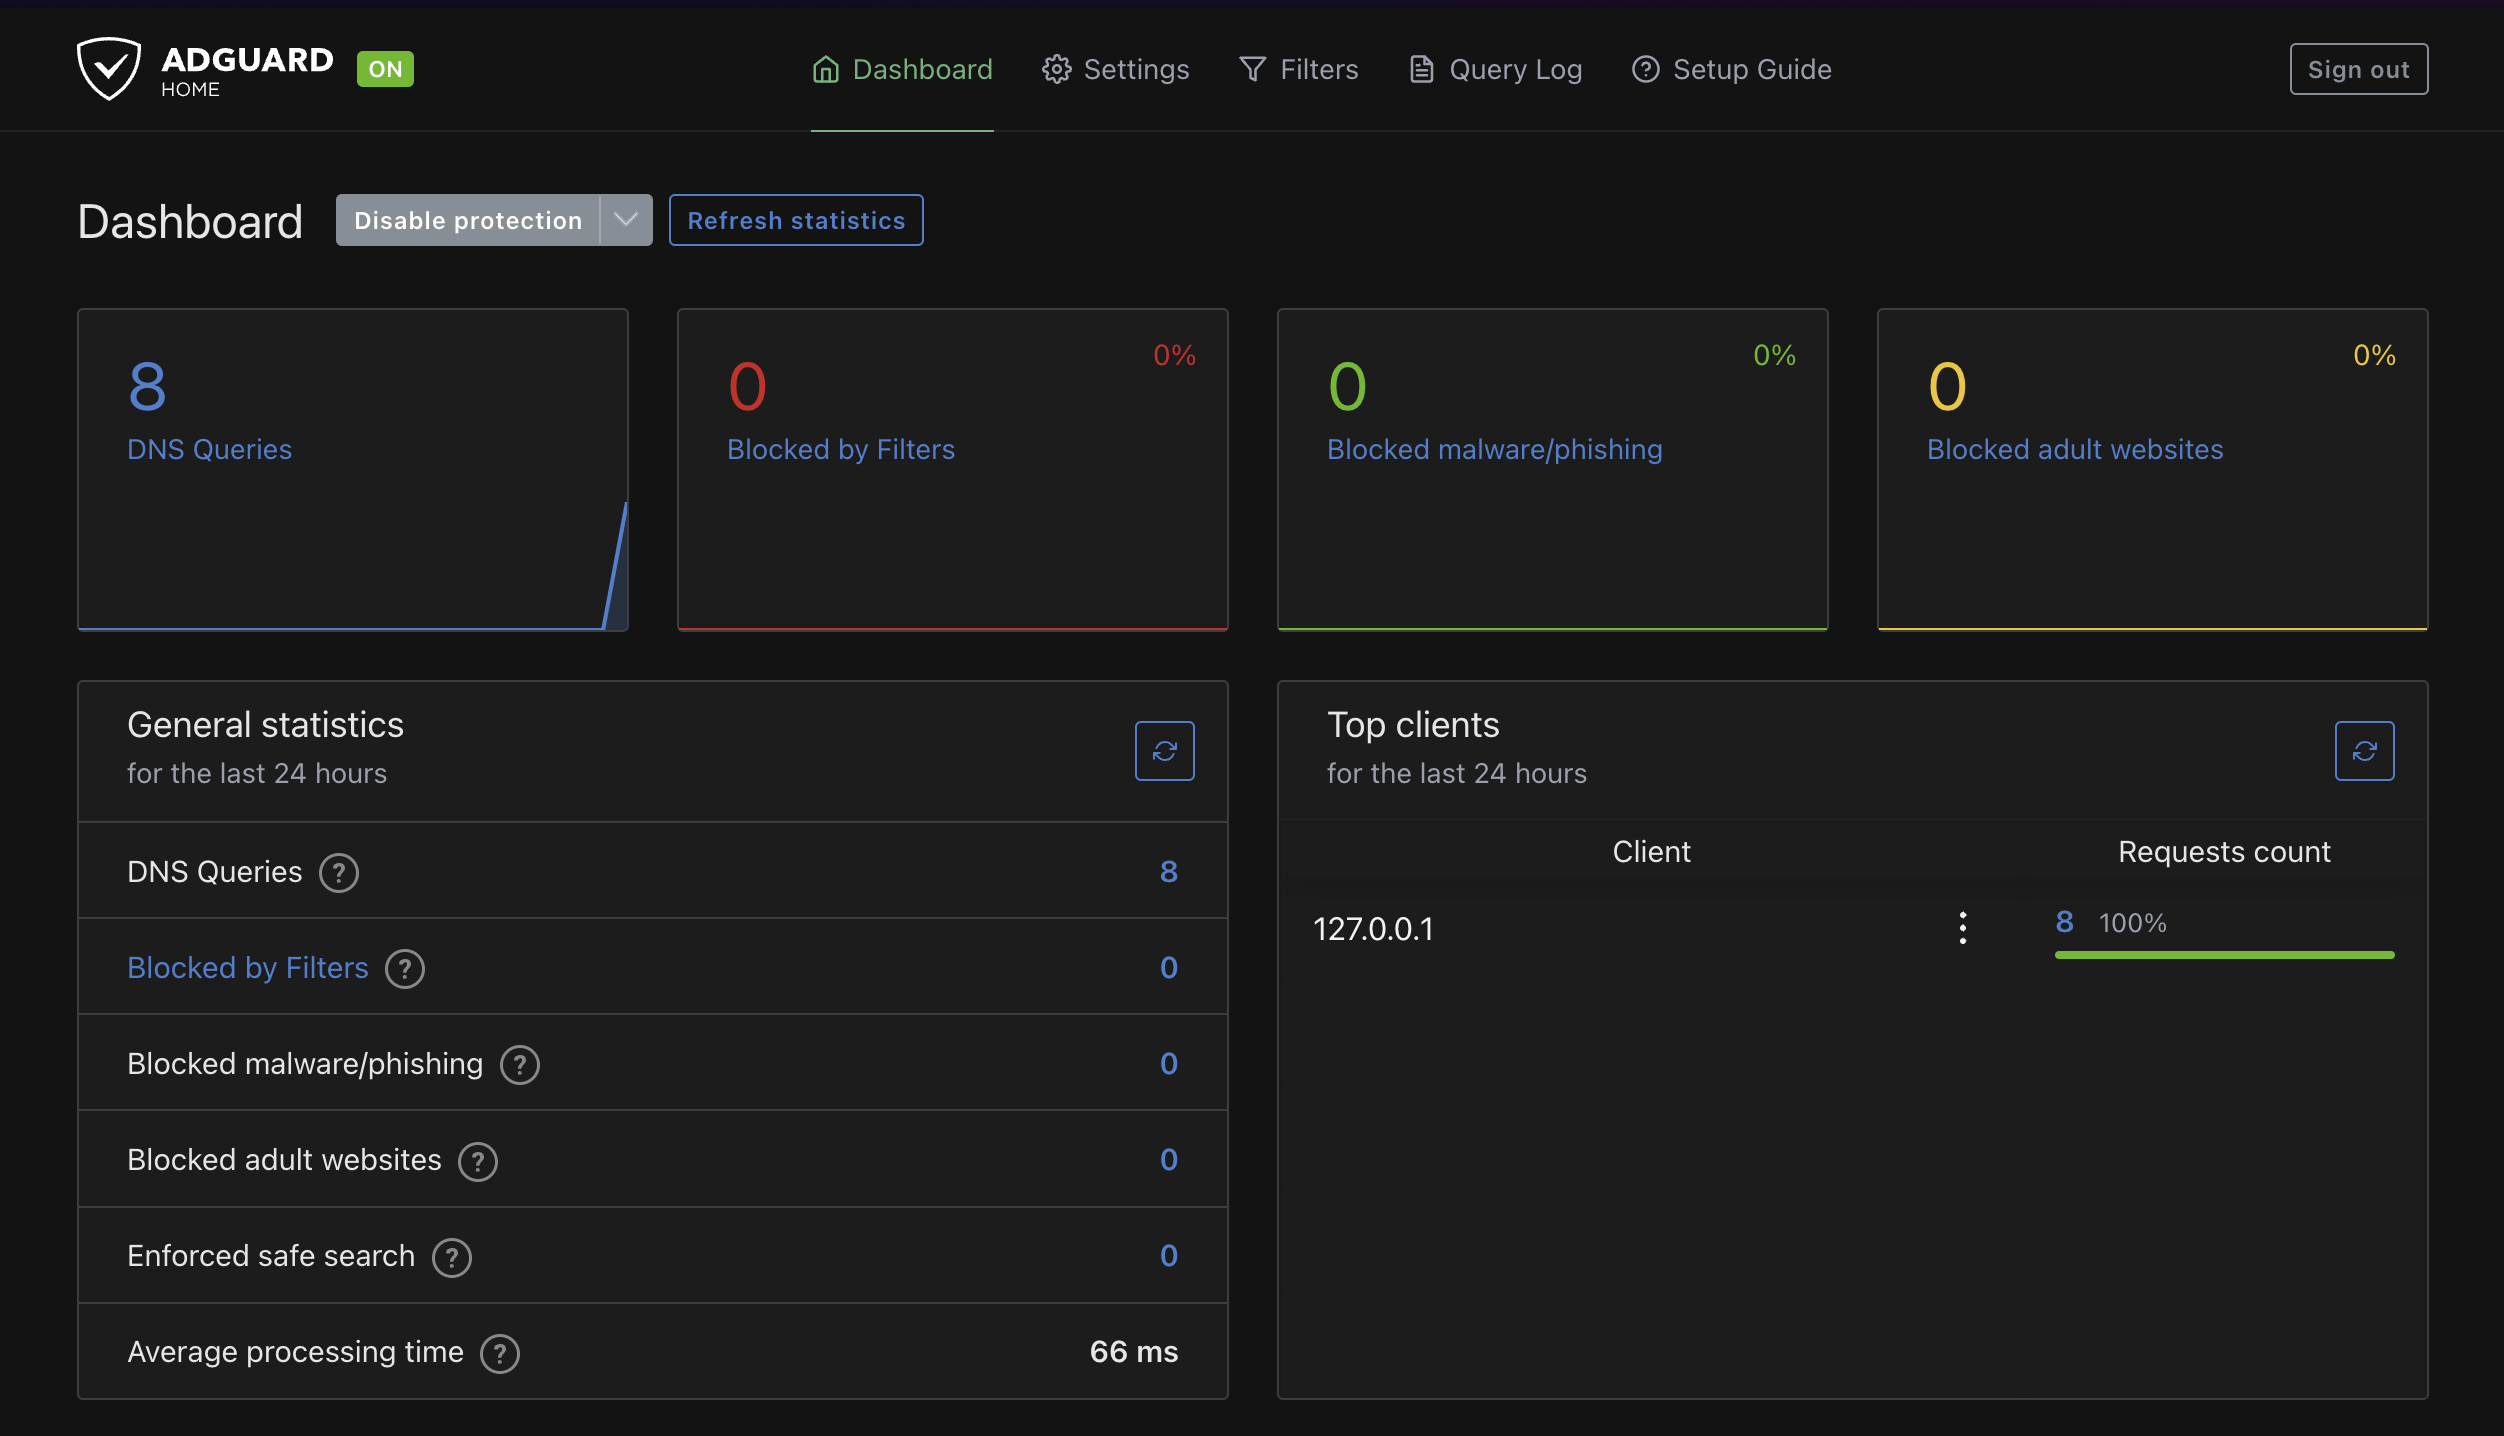Click the Setup Guide help icon in navbar
This screenshot has width=2504, height=1436.
[x=1646, y=69]
